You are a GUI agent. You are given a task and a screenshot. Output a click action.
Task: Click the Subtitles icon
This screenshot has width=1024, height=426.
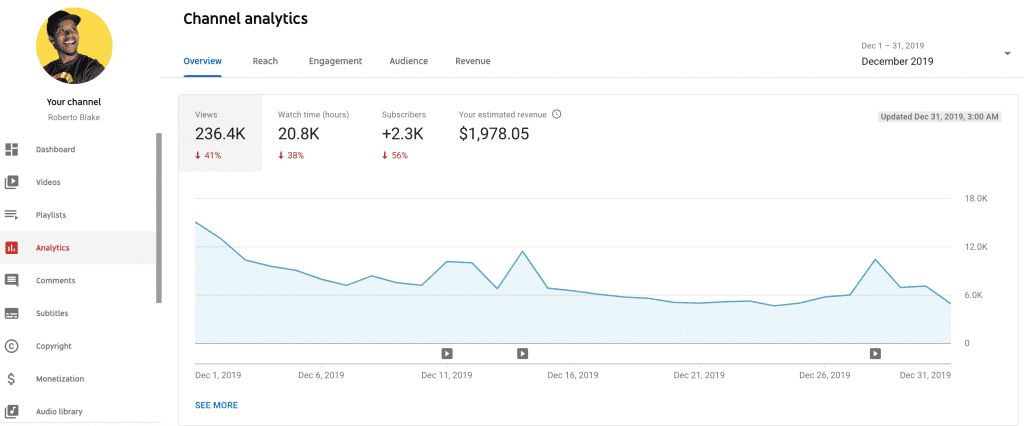click(12, 313)
